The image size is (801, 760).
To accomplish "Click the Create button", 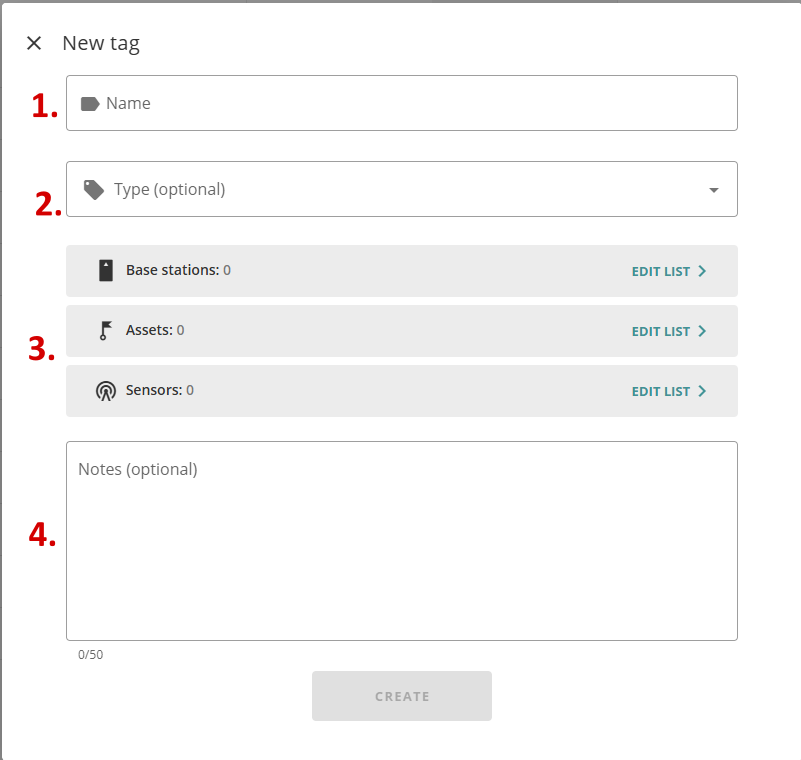I will (402, 696).
